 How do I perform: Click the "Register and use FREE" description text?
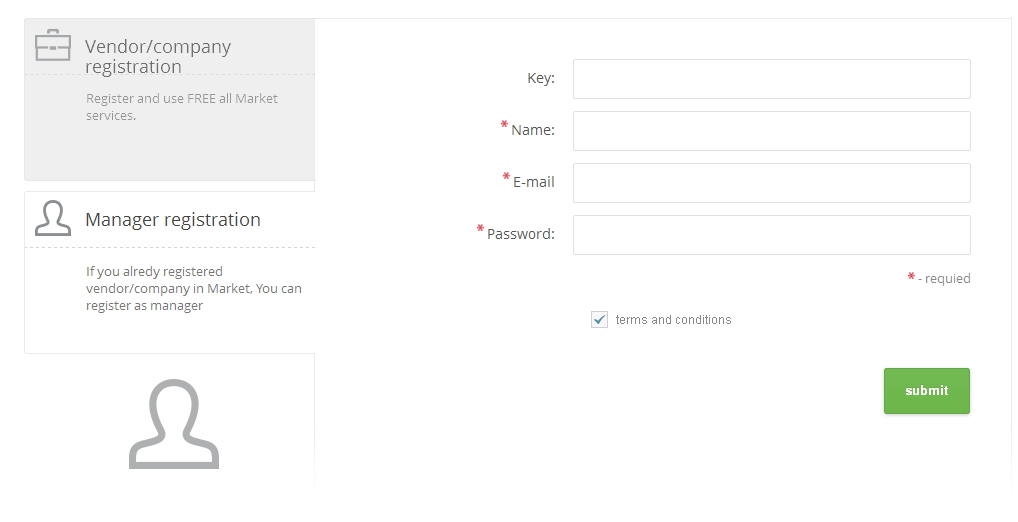(182, 107)
